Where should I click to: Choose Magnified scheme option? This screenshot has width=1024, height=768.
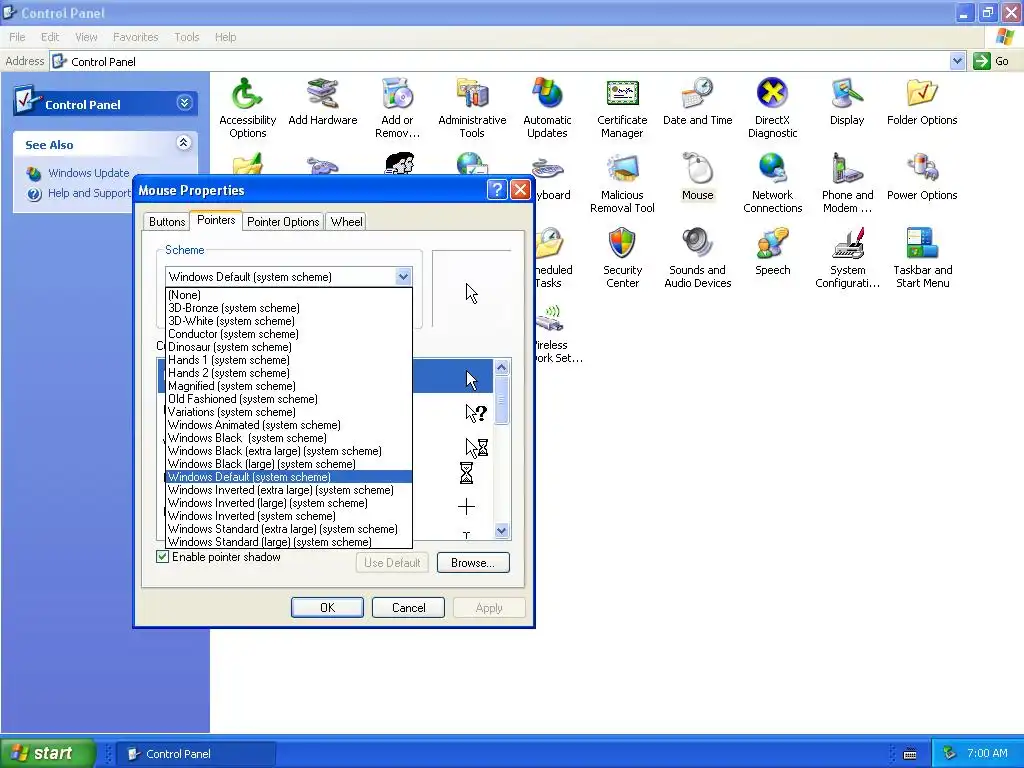point(289,386)
